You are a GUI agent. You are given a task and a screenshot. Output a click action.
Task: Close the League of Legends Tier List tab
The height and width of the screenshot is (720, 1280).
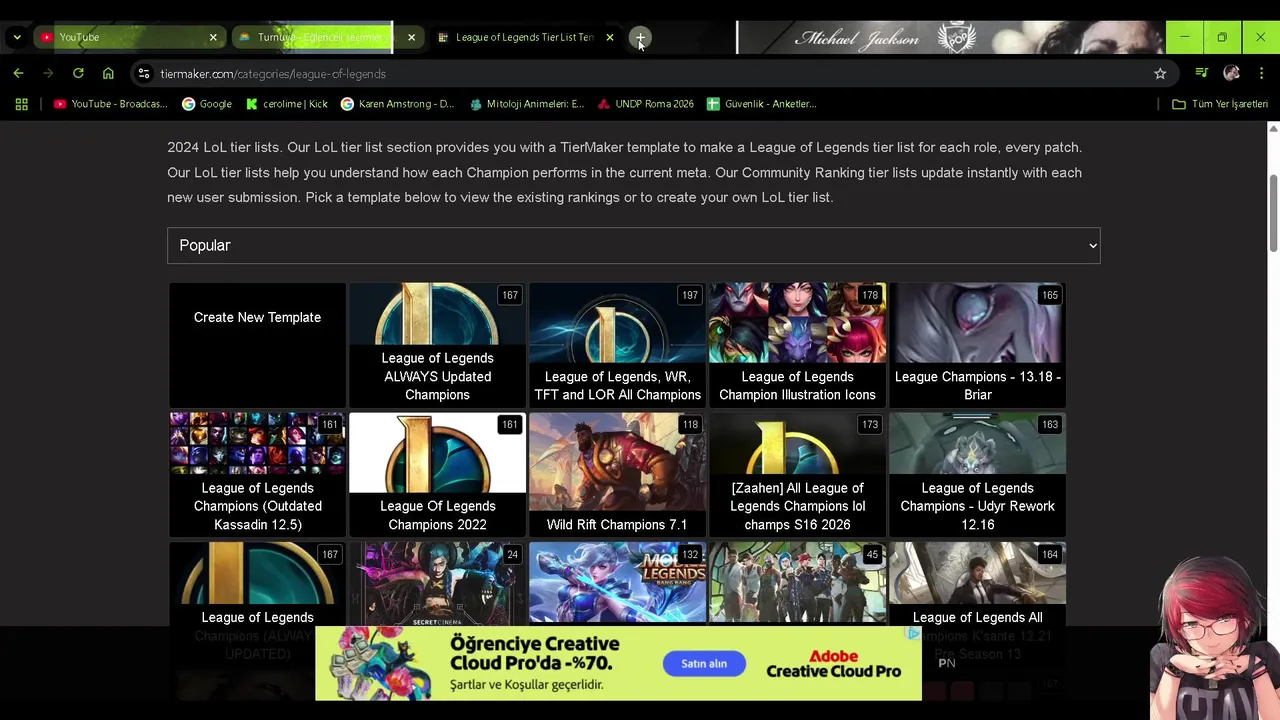pyautogui.click(x=610, y=37)
